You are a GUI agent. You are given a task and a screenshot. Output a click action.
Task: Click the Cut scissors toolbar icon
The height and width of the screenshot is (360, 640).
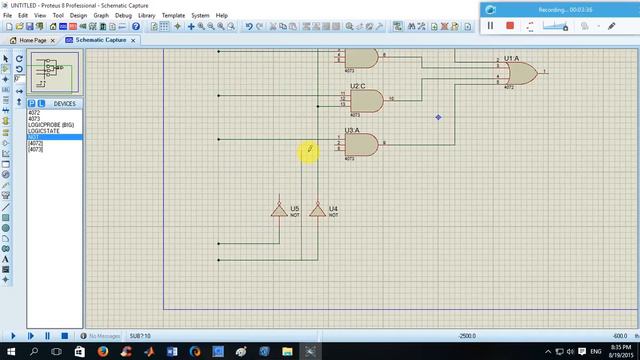click(273, 27)
